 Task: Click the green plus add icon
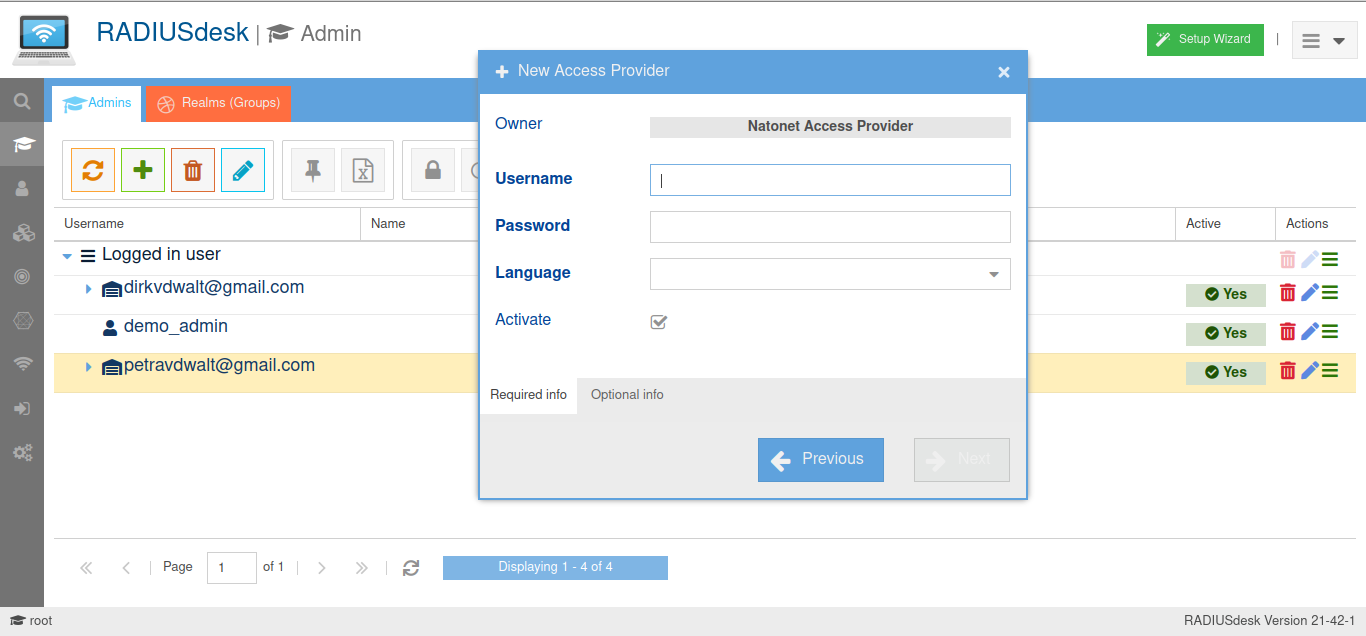coord(143,170)
